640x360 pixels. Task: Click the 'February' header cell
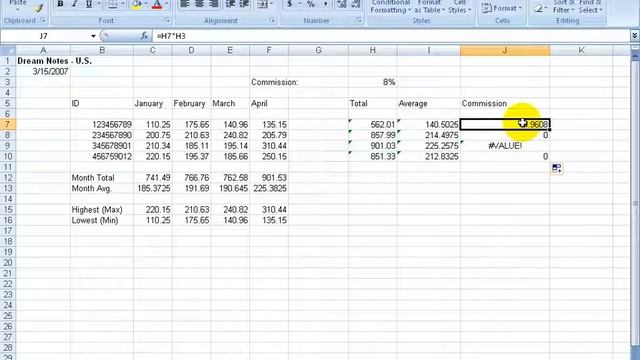tap(191, 103)
